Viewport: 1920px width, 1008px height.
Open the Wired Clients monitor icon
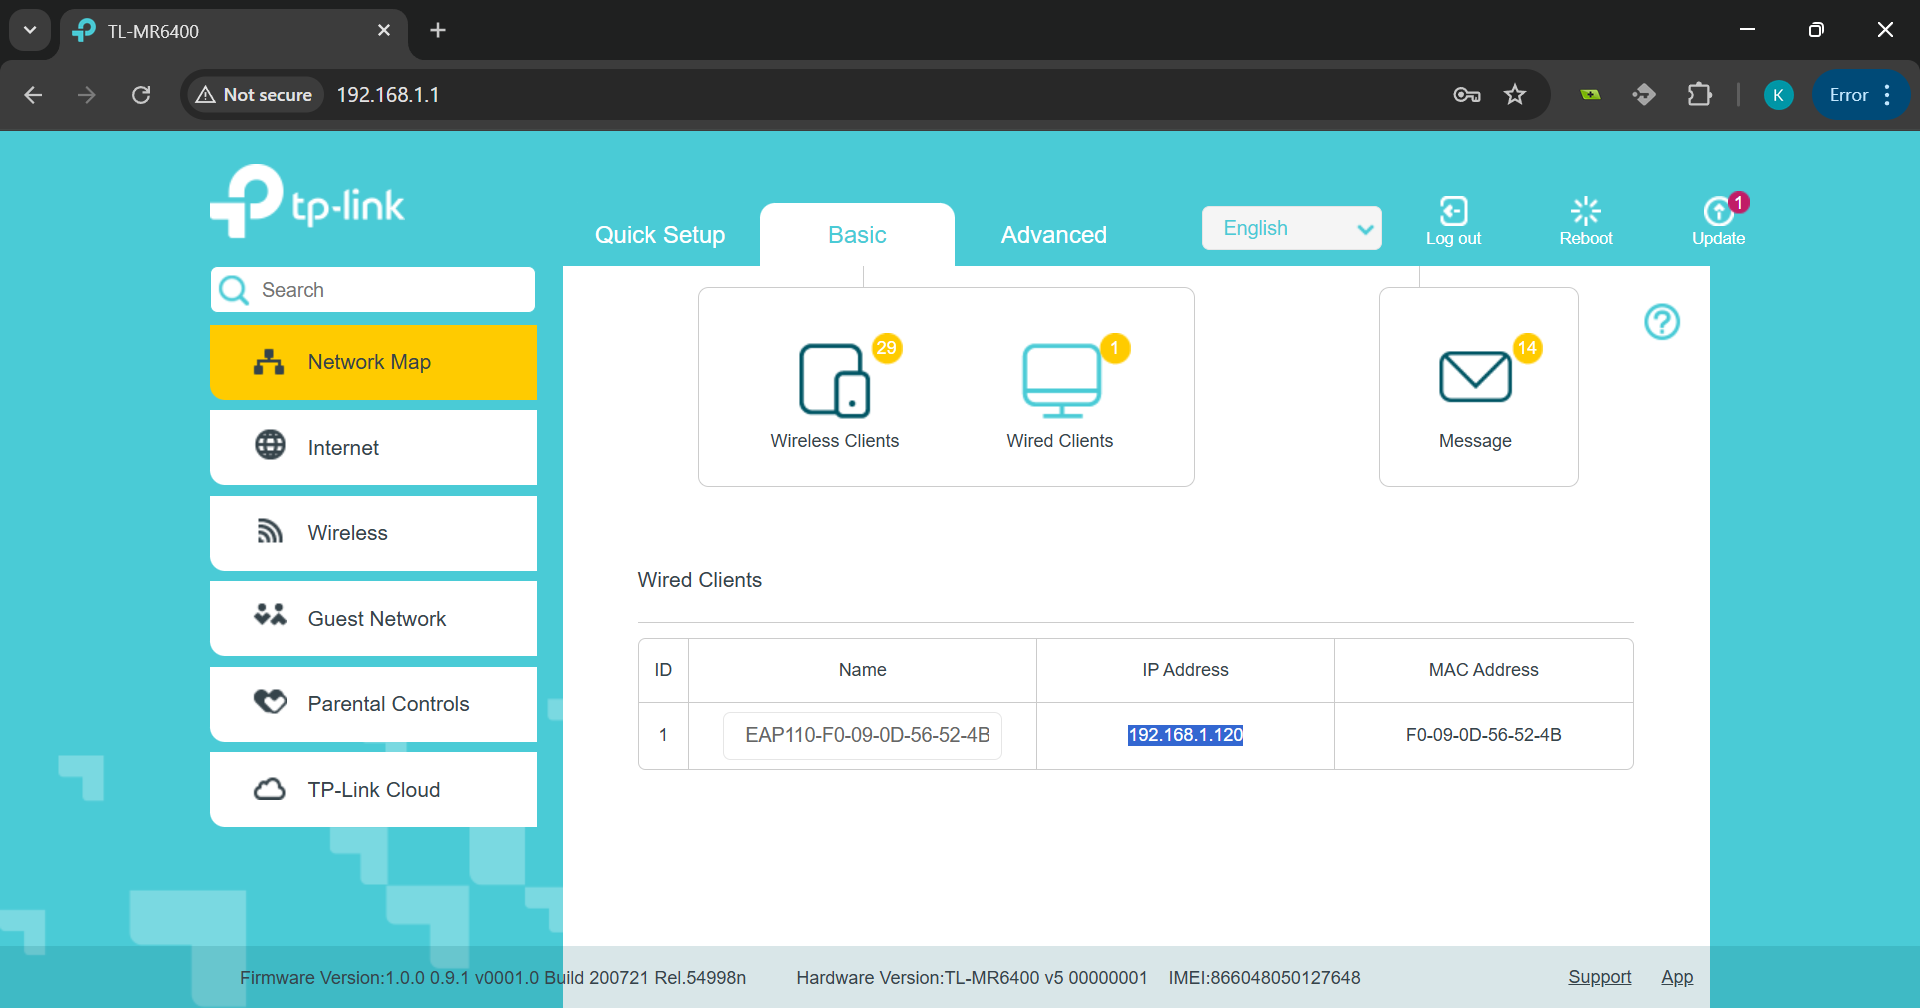pyautogui.click(x=1061, y=381)
